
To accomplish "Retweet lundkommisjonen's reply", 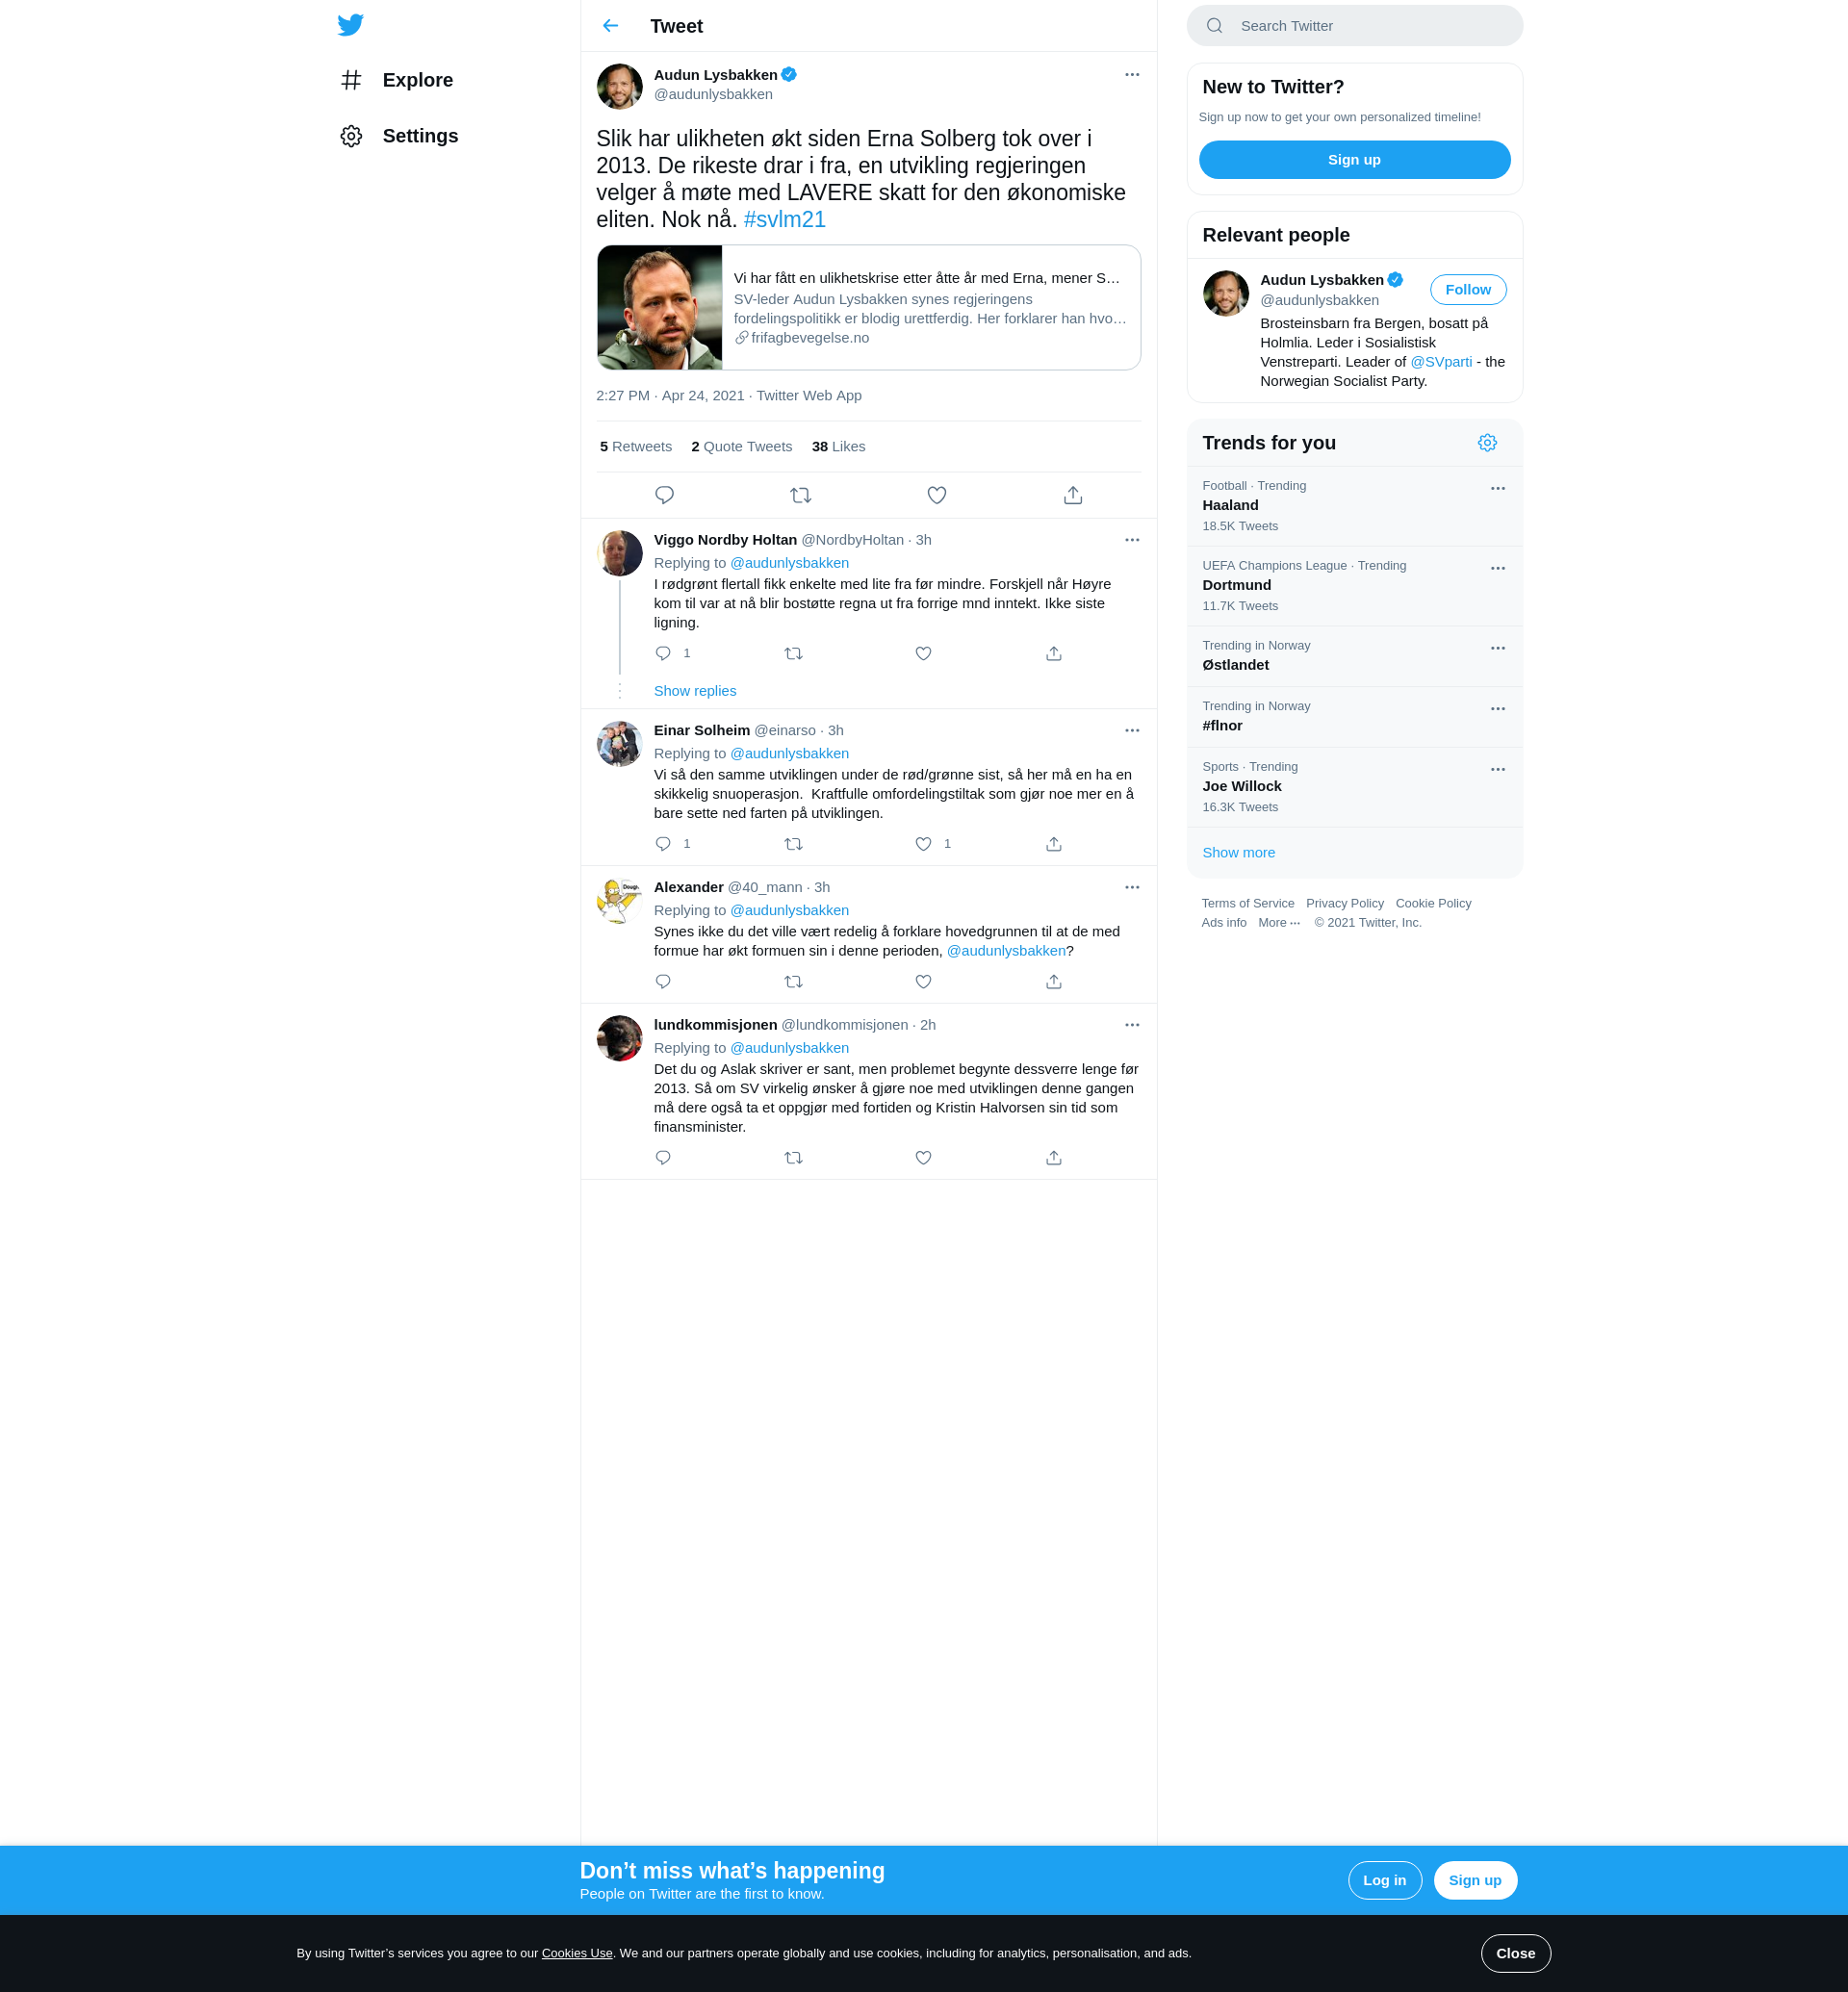I will click(x=793, y=1158).
